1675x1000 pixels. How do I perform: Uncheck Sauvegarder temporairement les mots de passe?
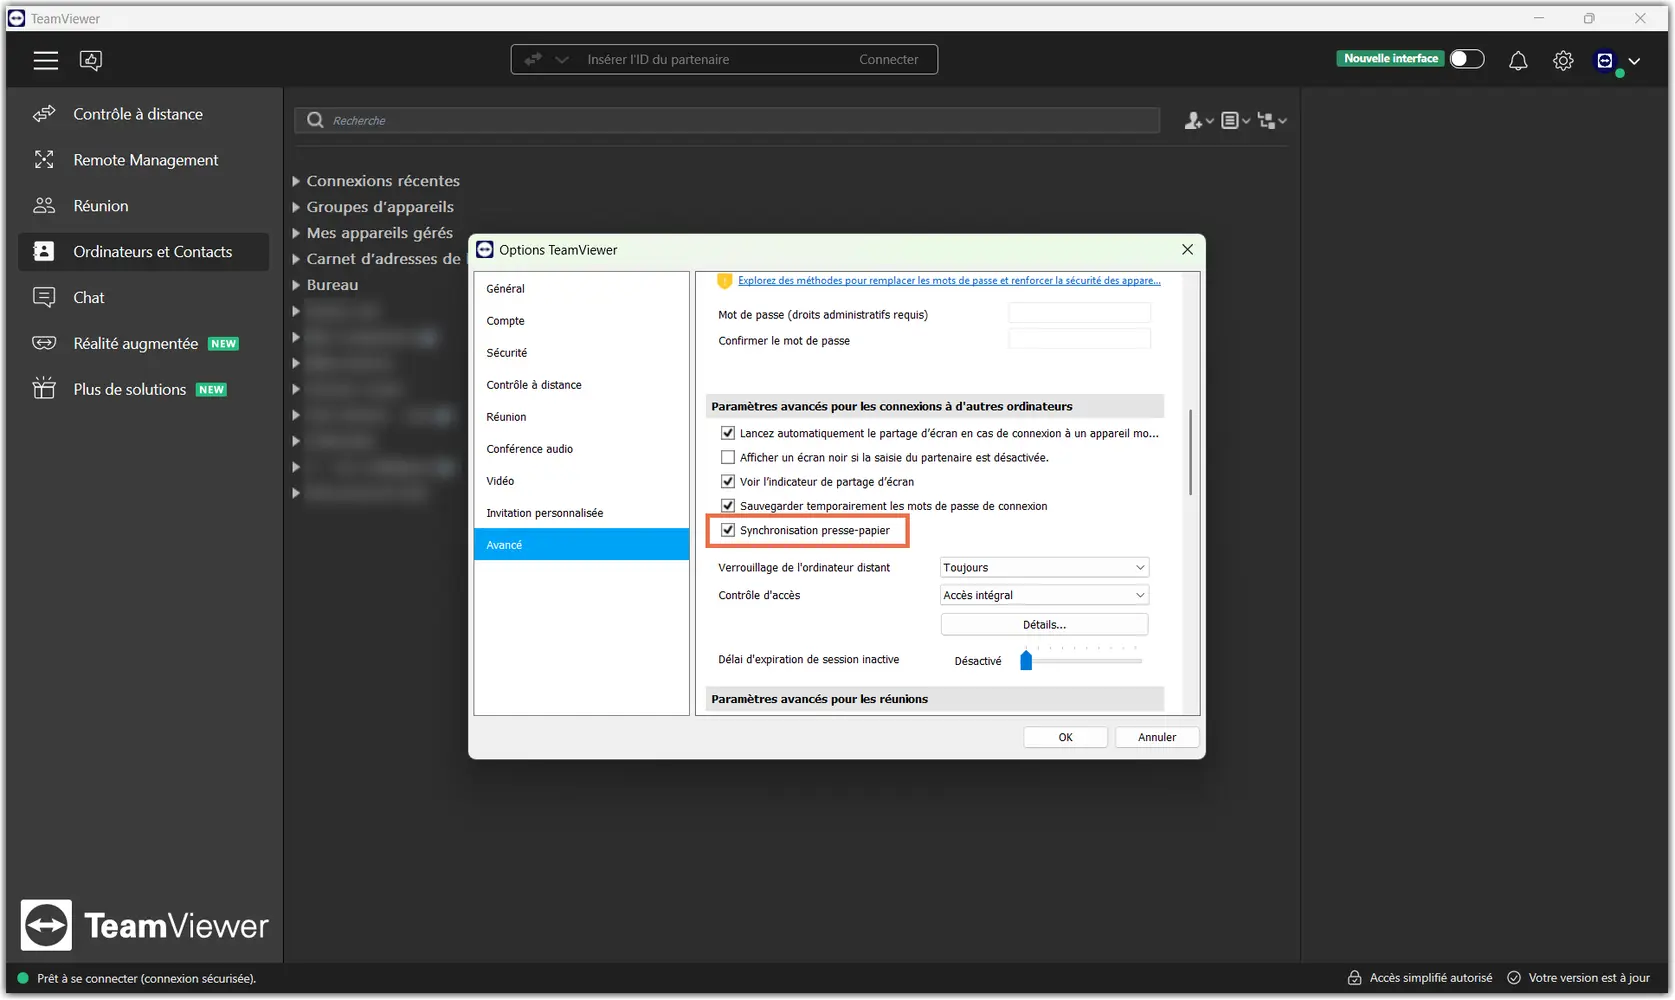(x=728, y=506)
